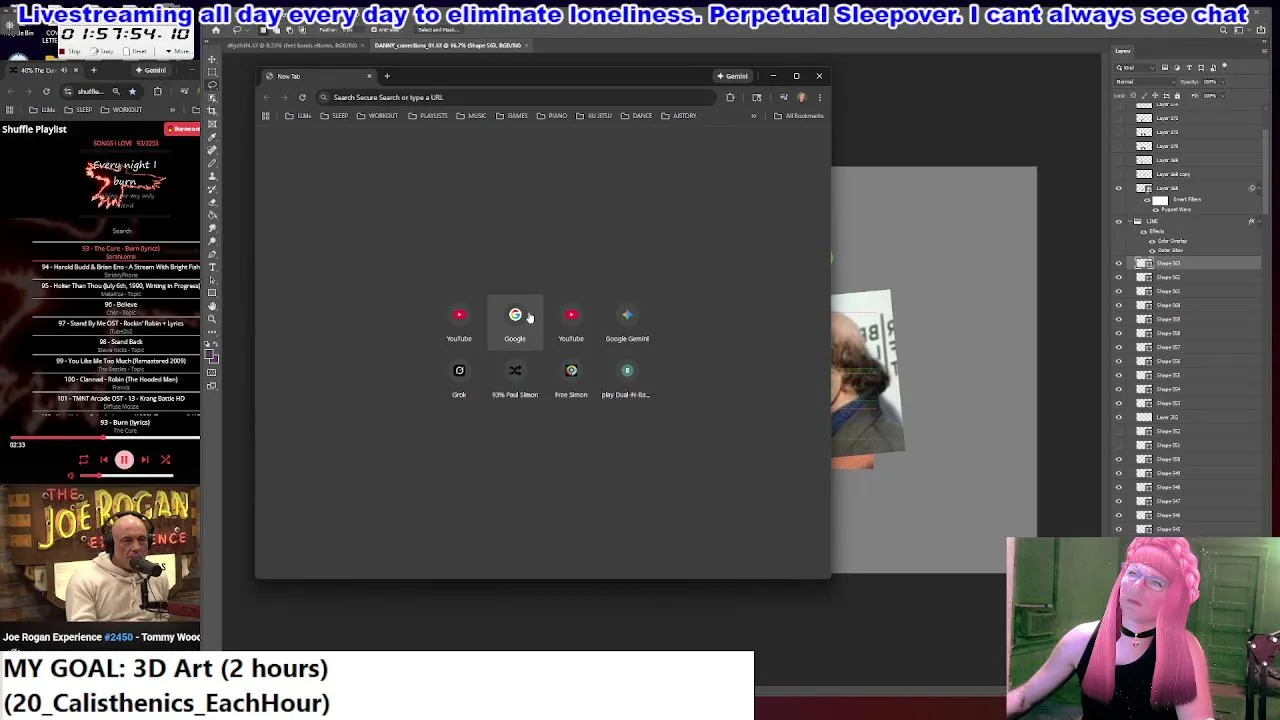Toggle Color Overlay effect visibility
The image size is (1280, 720).
1152,241
